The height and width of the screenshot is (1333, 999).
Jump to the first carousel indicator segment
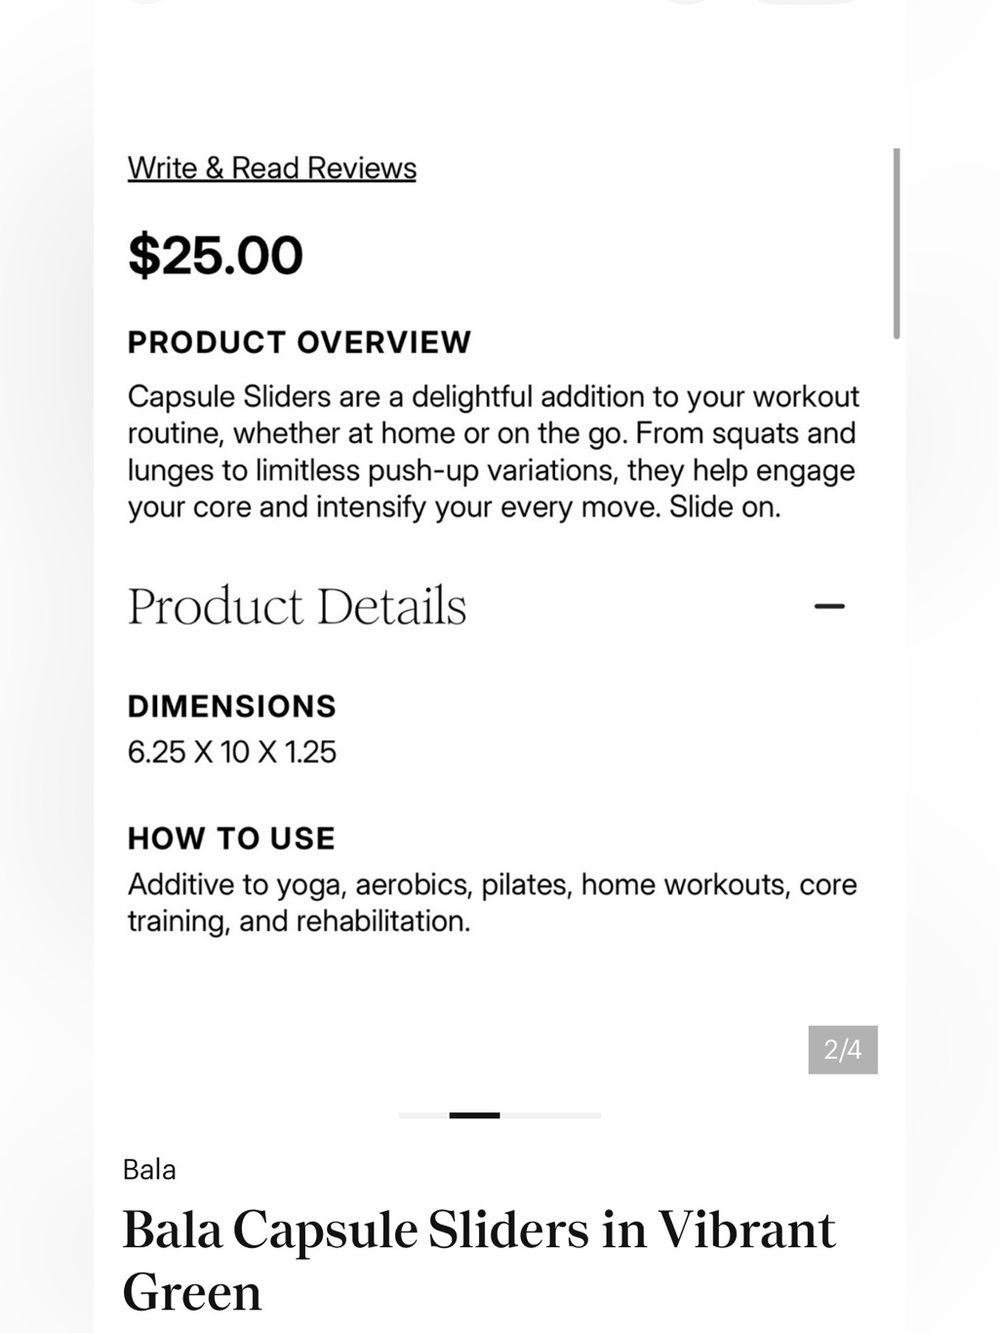[x=424, y=1115]
